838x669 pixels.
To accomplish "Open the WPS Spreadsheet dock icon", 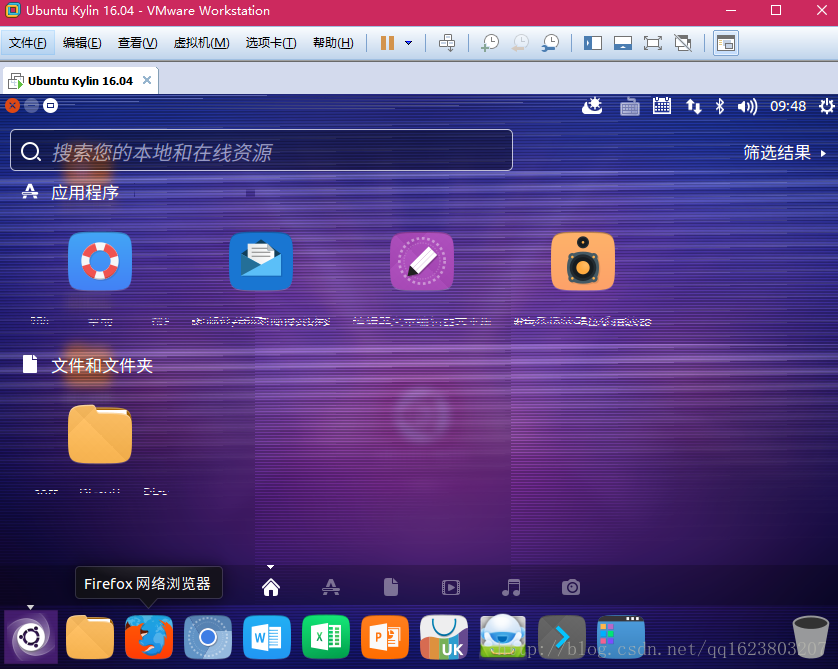I will 325,636.
